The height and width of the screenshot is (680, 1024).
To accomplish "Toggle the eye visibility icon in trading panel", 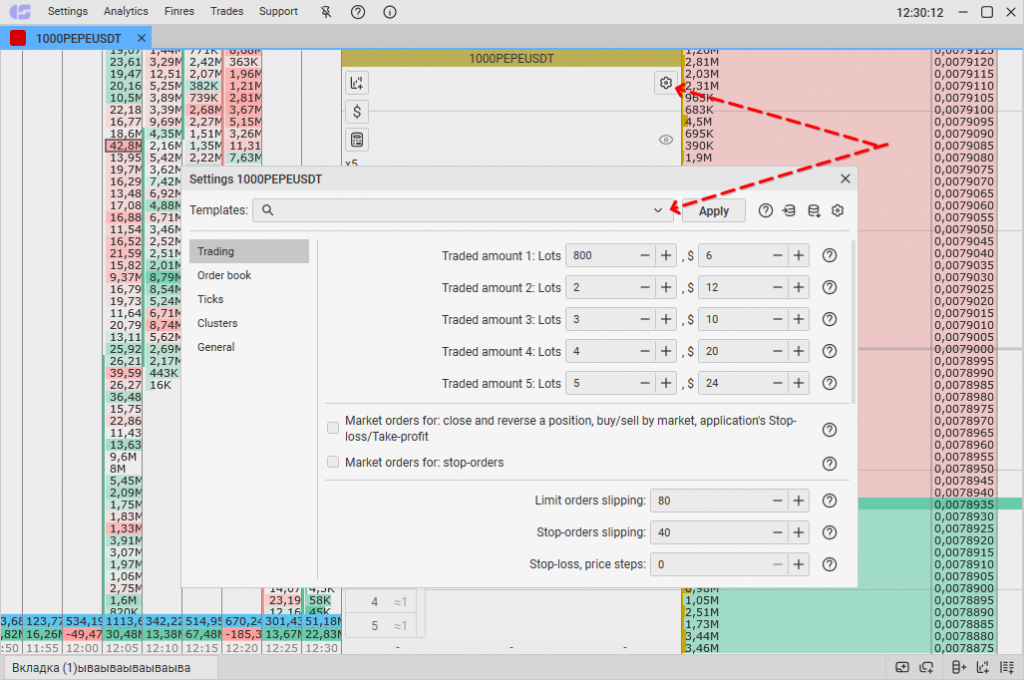I will 665,140.
